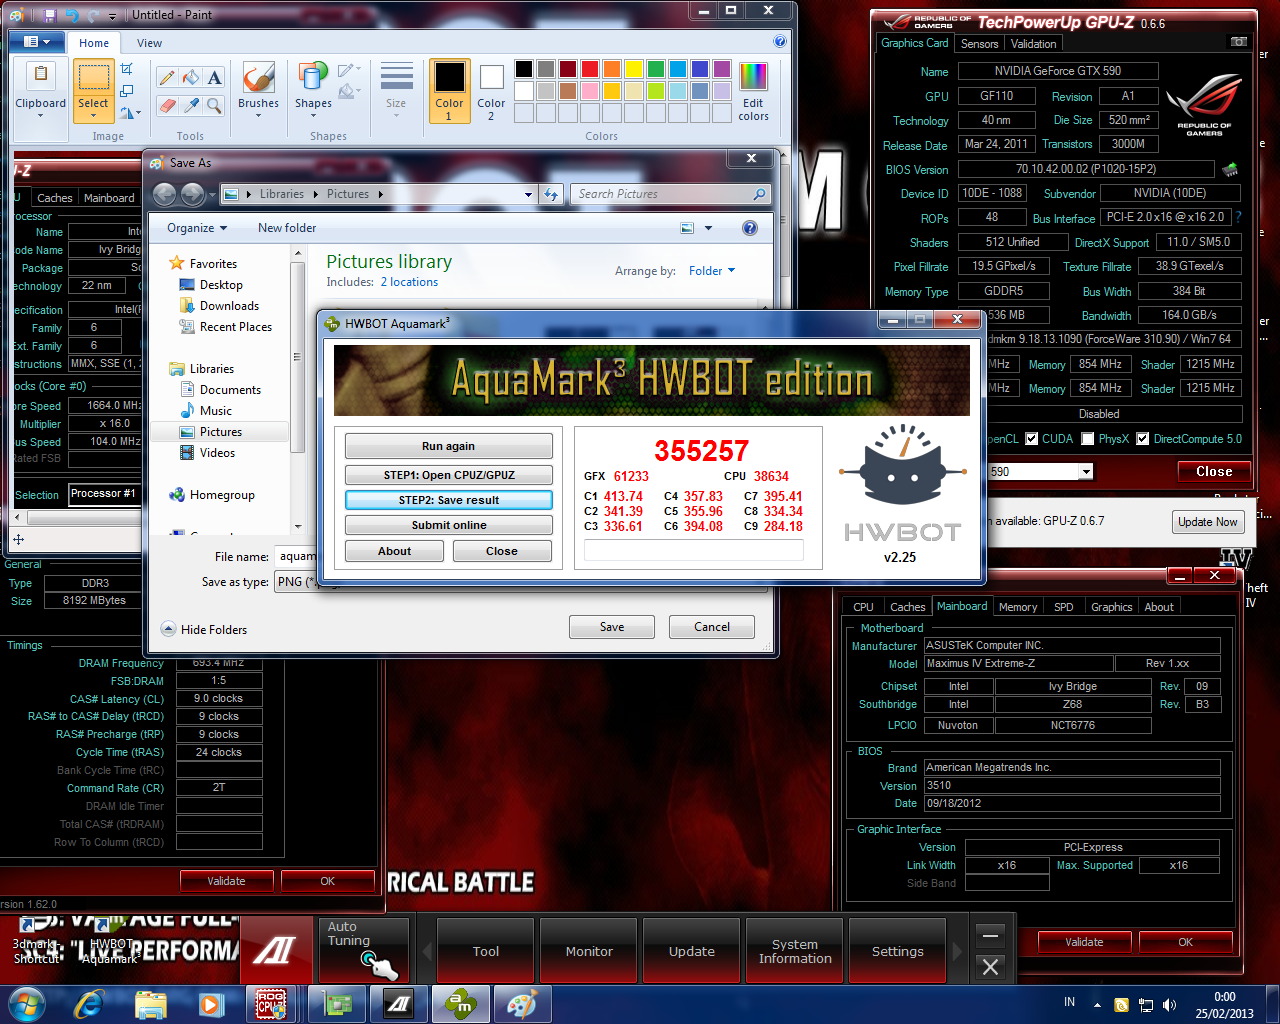The height and width of the screenshot is (1024, 1280).
Task: Switch to the Sensors tab in GPU-Z
Action: [x=979, y=44]
